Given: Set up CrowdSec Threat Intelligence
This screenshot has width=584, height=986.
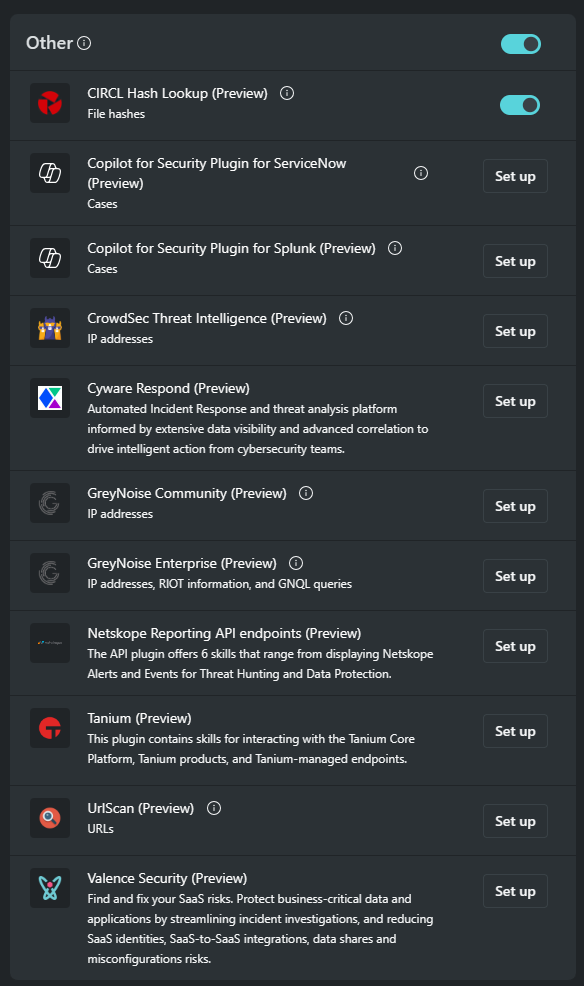Looking at the screenshot, I should [x=515, y=331].
